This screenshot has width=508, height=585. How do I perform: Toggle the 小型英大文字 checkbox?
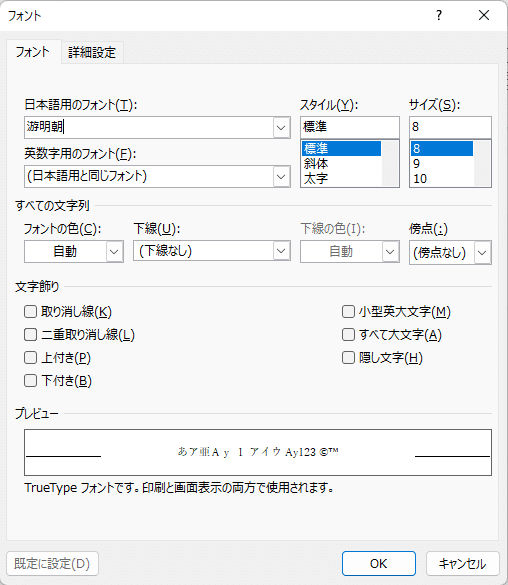click(x=348, y=312)
